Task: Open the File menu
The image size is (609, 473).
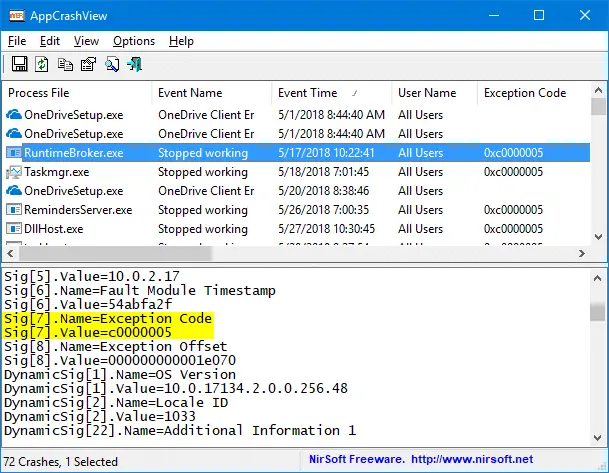Action: point(17,41)
